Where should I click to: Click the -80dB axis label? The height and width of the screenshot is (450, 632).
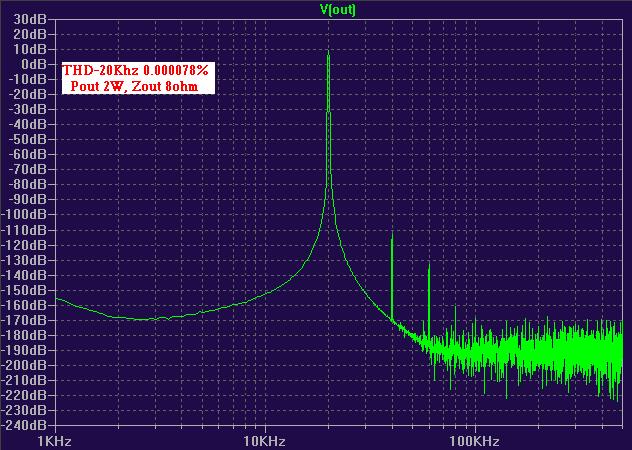(27, 184)
